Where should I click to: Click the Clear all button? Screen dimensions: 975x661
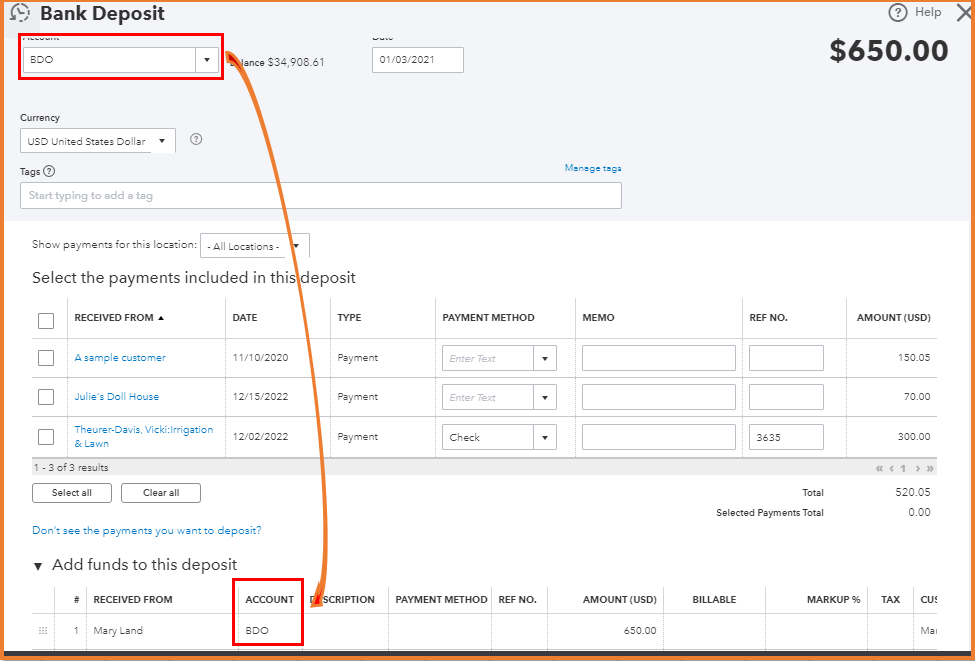(160, 492)
